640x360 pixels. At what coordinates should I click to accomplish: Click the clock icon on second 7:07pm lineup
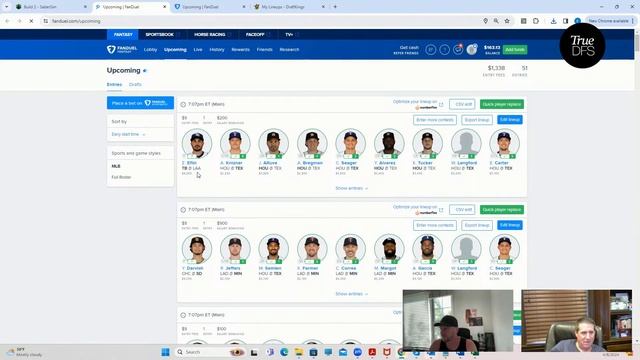[x=183, y=210]
